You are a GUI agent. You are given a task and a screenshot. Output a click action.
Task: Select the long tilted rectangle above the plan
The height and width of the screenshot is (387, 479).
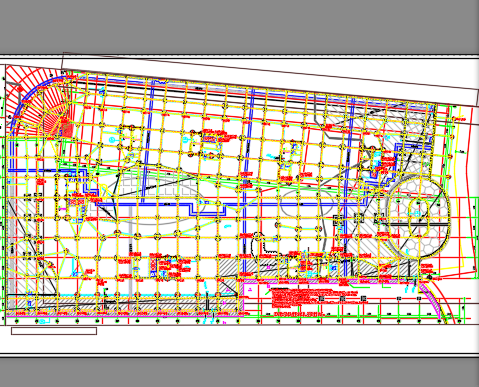tap(270, 79)
